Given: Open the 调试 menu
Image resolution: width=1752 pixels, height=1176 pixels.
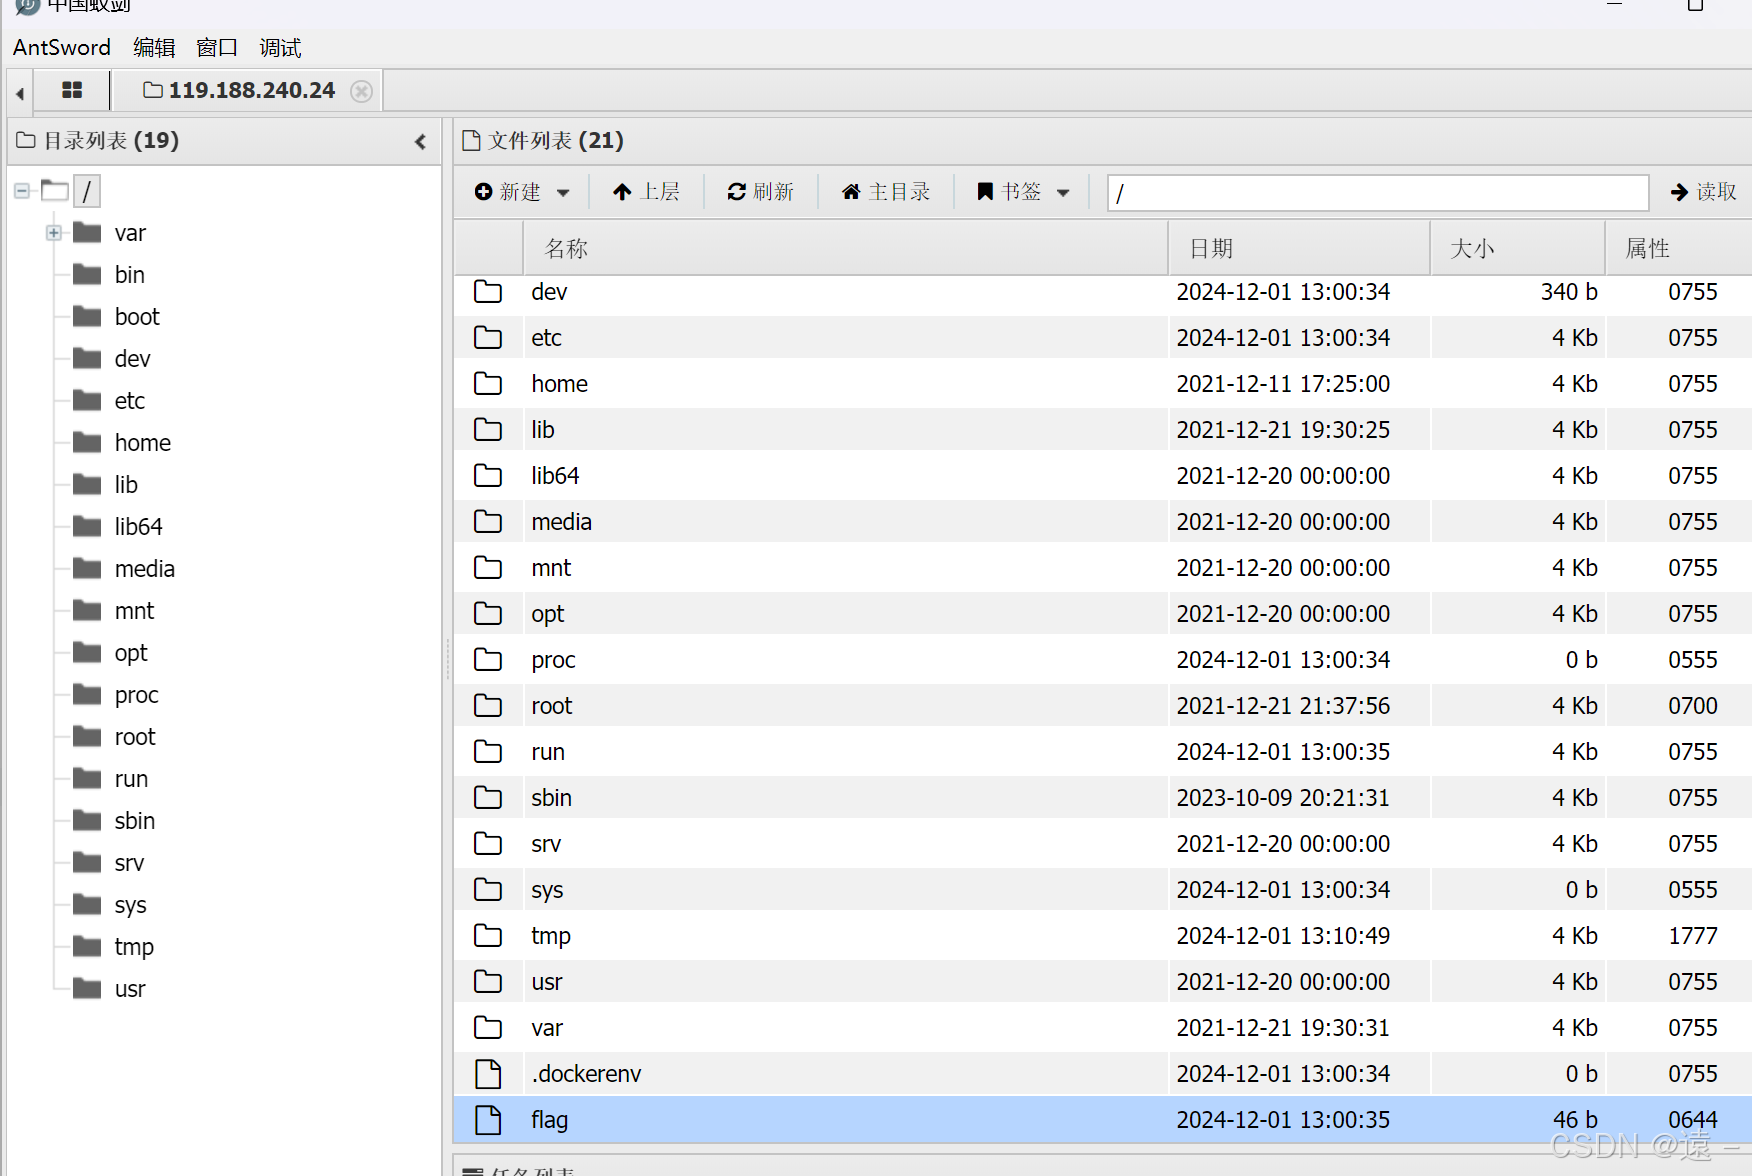Looking at the screenshot, I should coord(279,47).
